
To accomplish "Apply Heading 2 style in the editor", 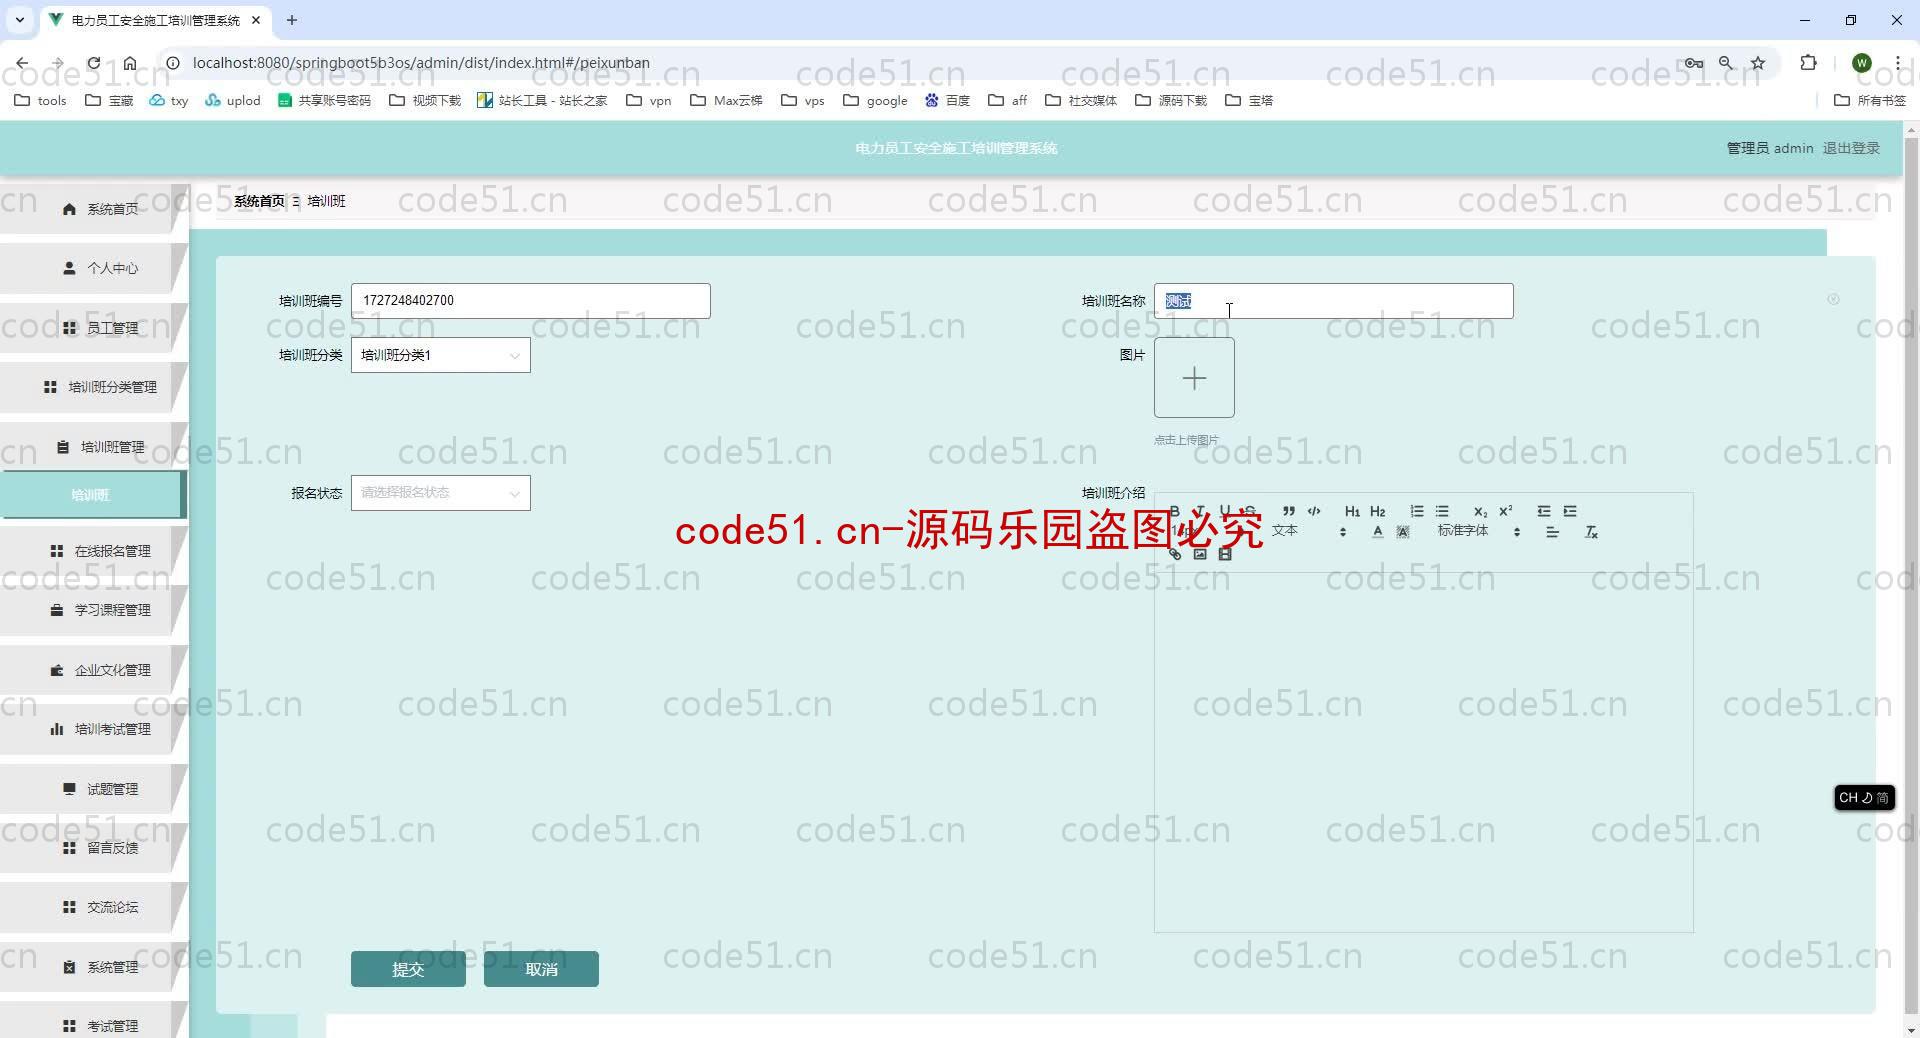I will point(1378,511).
